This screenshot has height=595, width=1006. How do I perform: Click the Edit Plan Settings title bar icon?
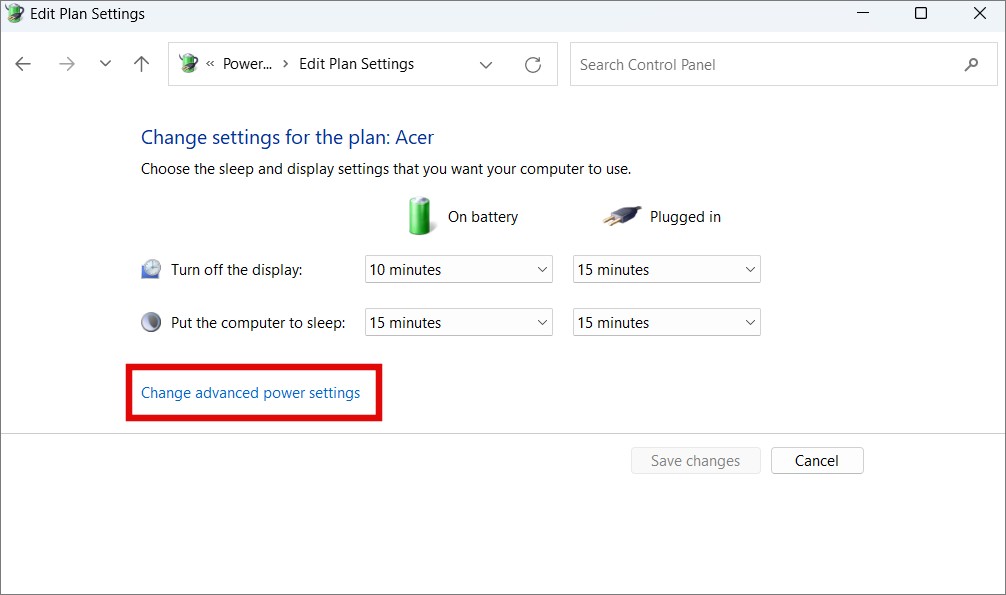(x=15, y=13)
